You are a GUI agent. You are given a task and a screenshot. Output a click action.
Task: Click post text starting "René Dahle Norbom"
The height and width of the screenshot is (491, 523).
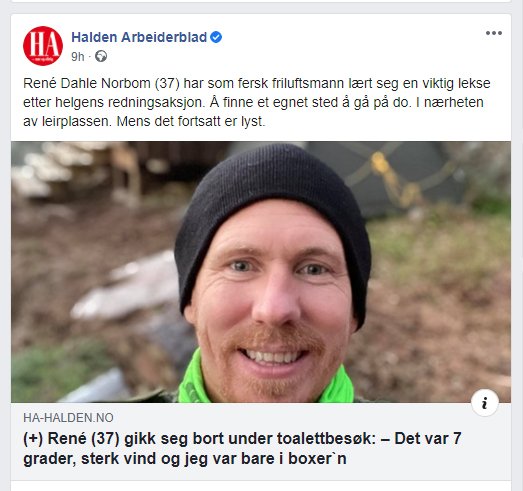[257, 102]
